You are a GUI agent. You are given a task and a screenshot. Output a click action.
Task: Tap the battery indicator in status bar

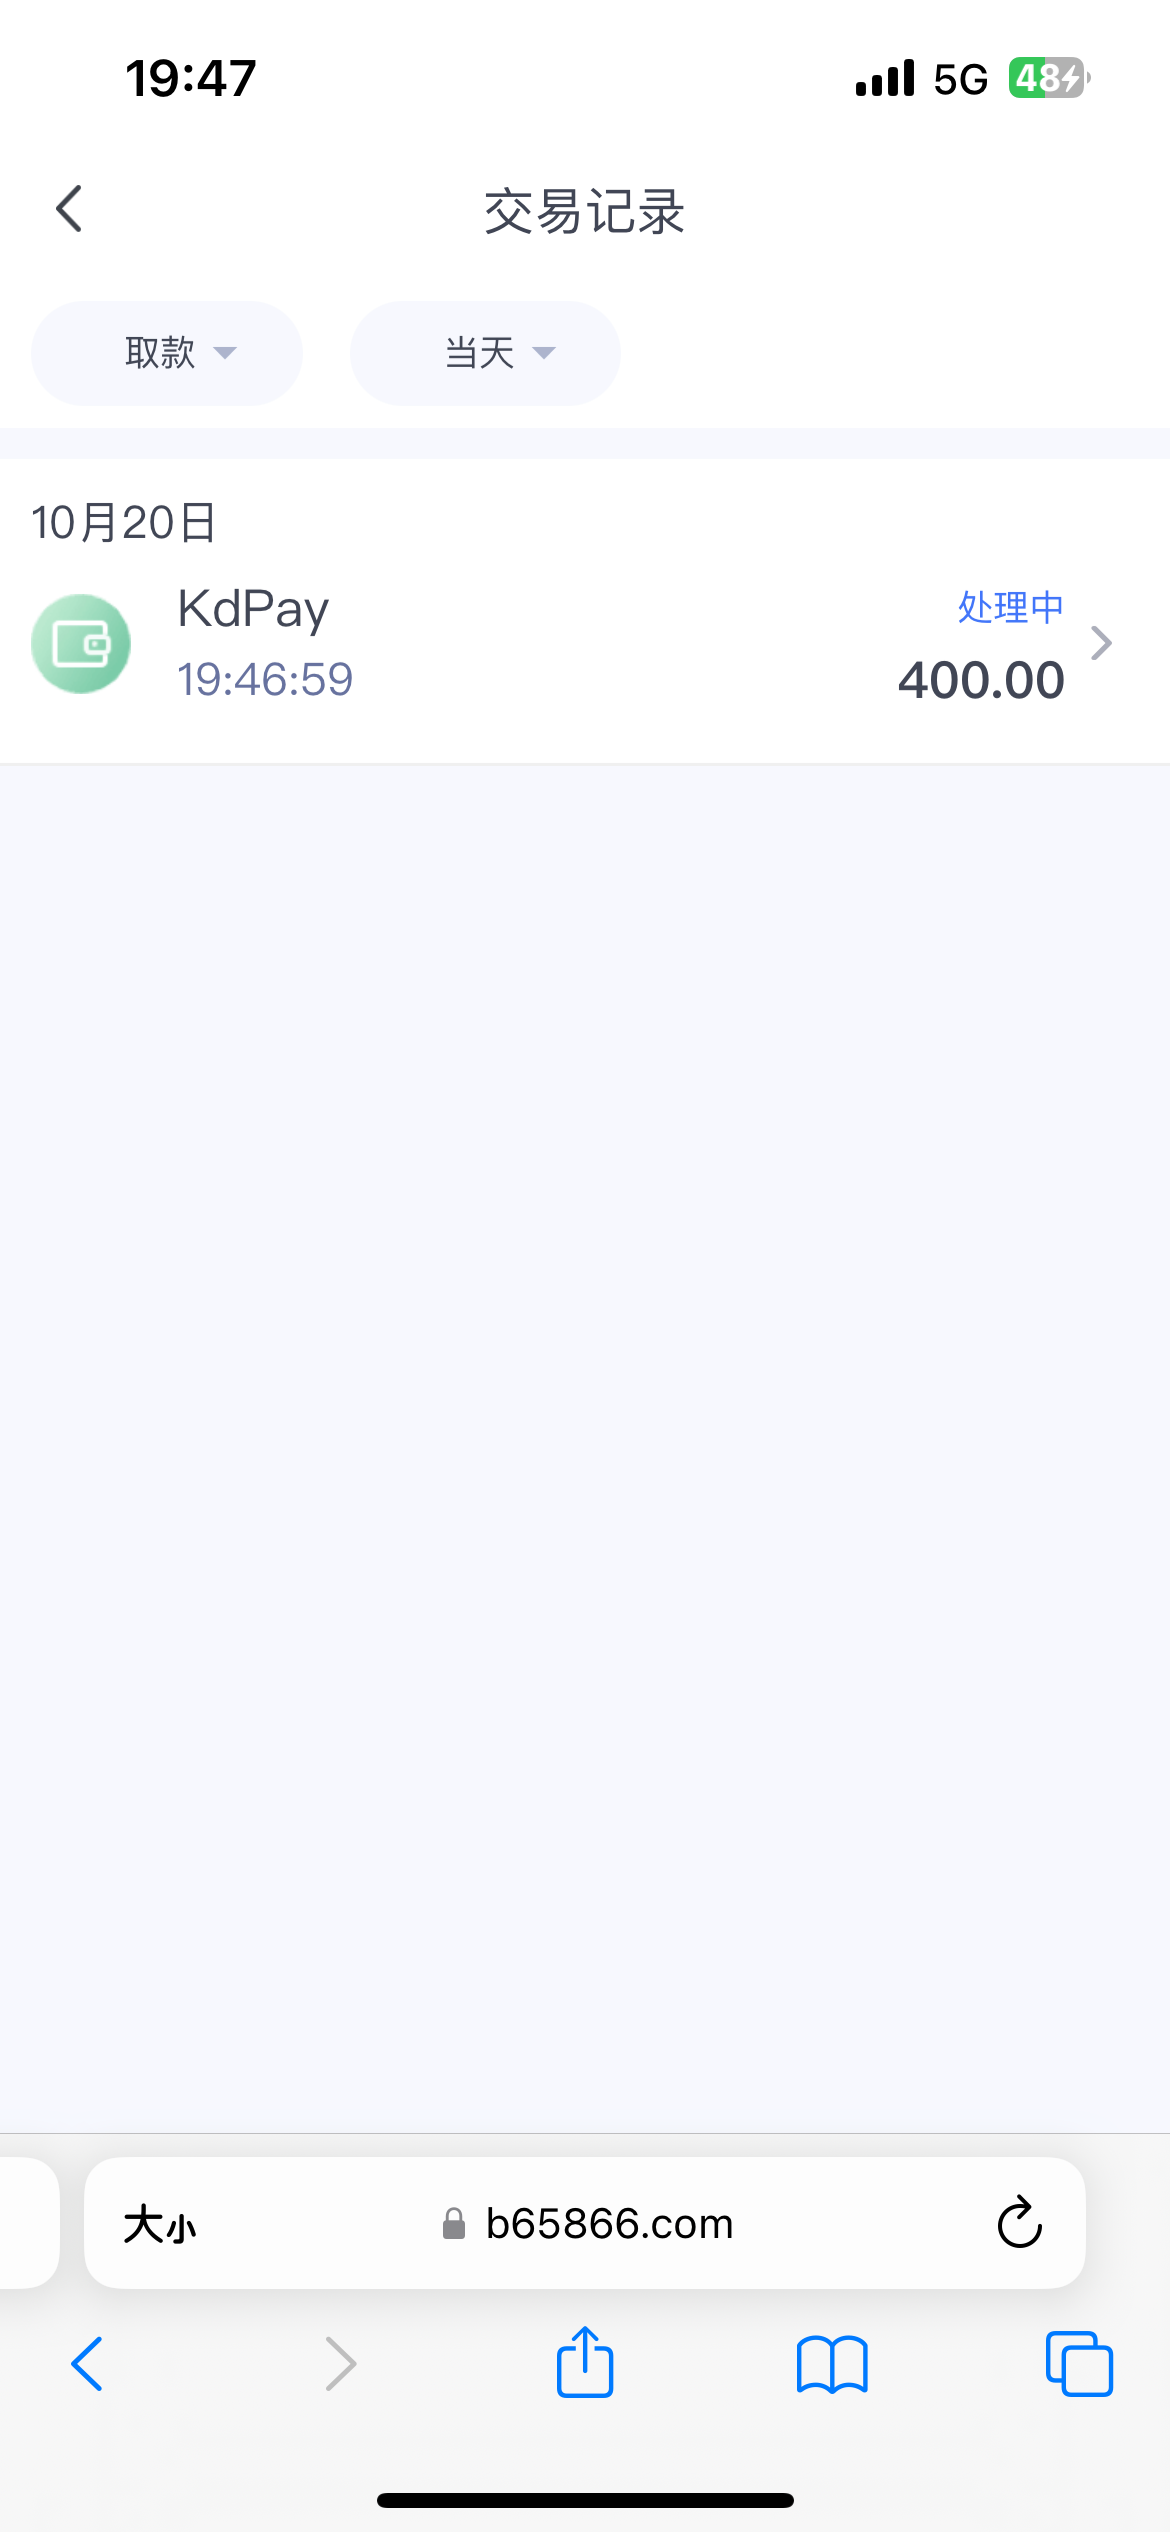(1047, 78)
